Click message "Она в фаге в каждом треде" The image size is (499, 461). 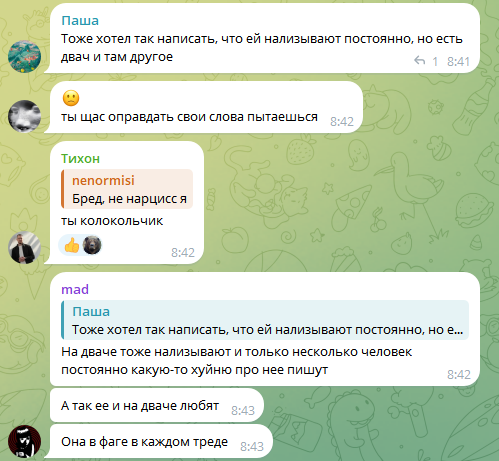(x=144, y=442)
